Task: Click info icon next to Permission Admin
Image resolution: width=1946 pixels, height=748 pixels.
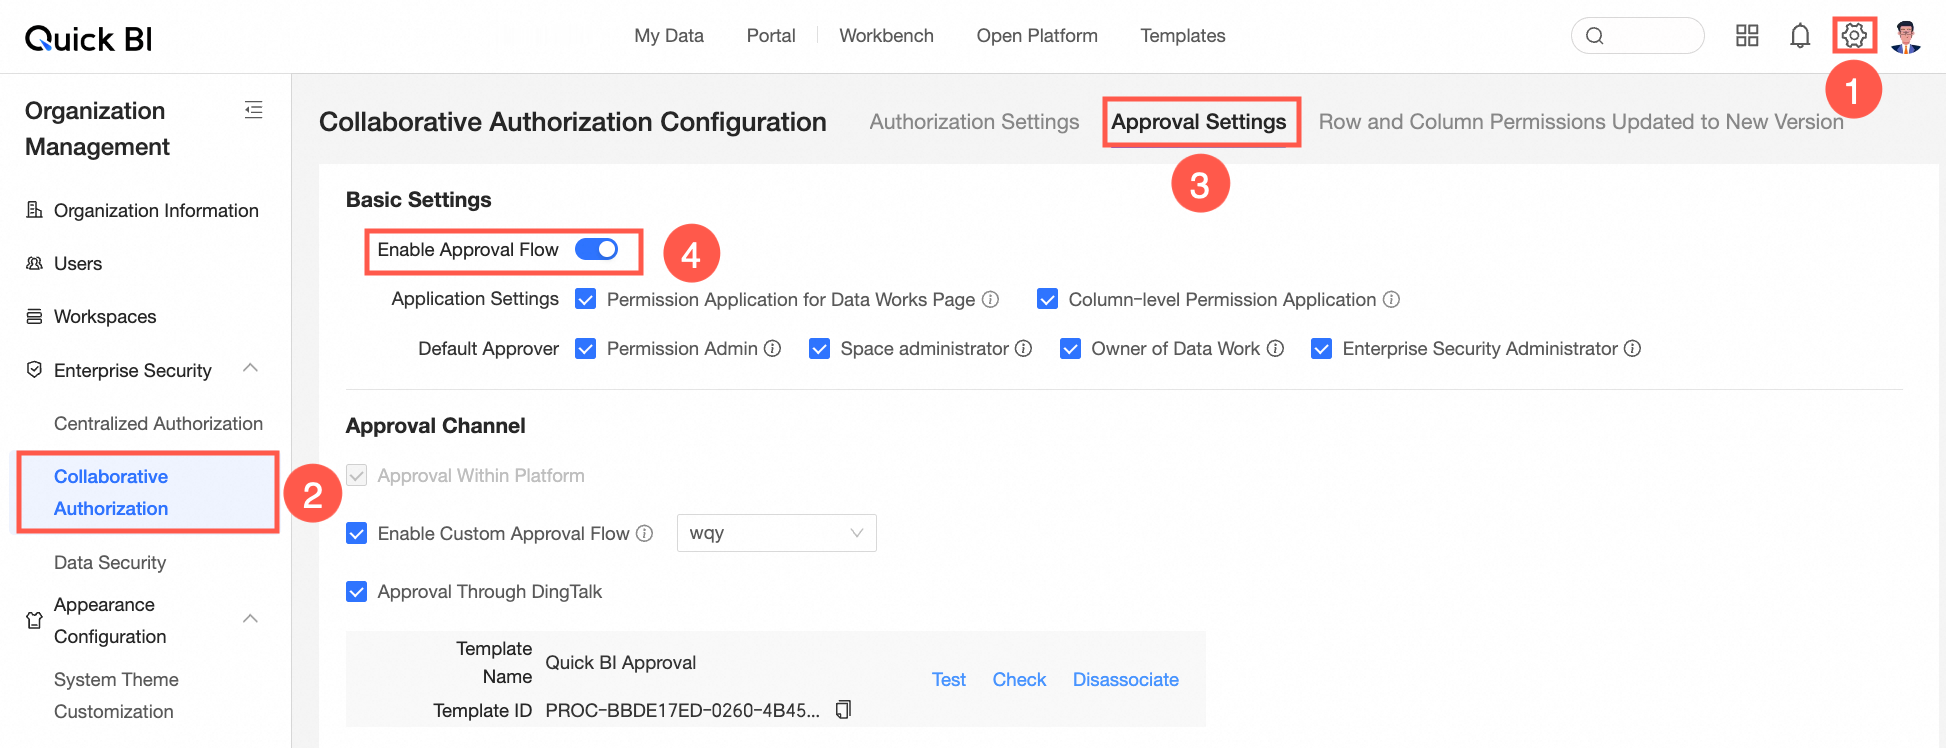Action: [773, 349]
